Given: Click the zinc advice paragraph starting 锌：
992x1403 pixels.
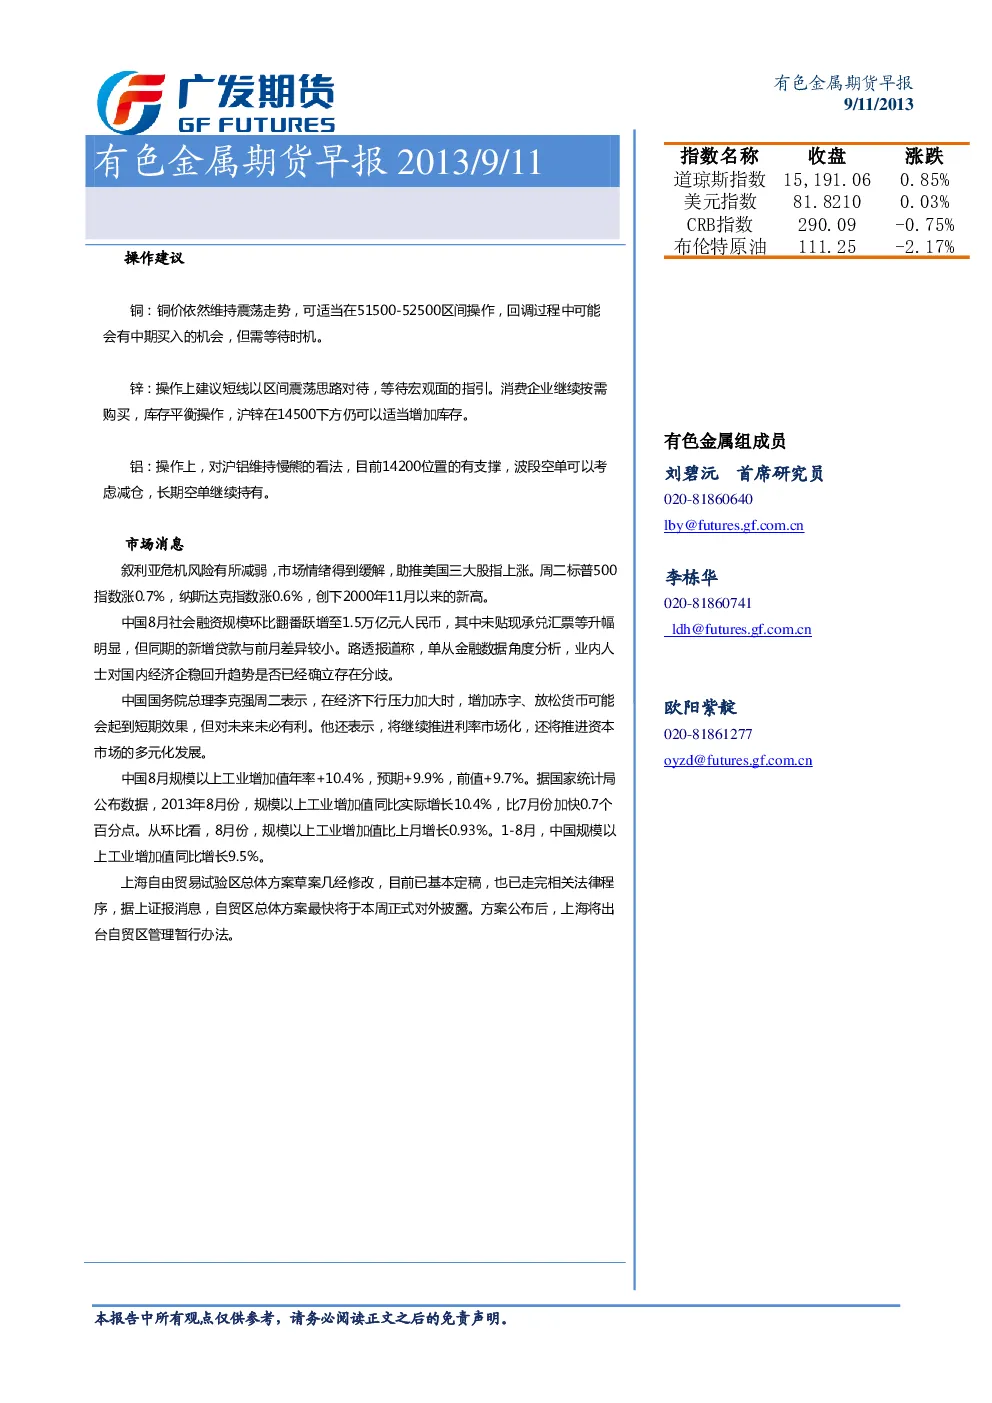Looking at the screenshot, I should (355, 402).
